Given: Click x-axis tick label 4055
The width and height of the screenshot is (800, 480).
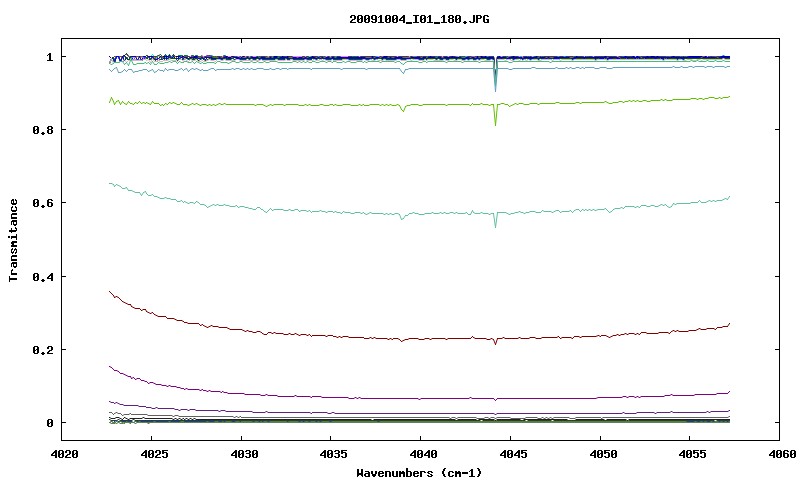Looking at the screenshot, I should [x=692, y=454].
